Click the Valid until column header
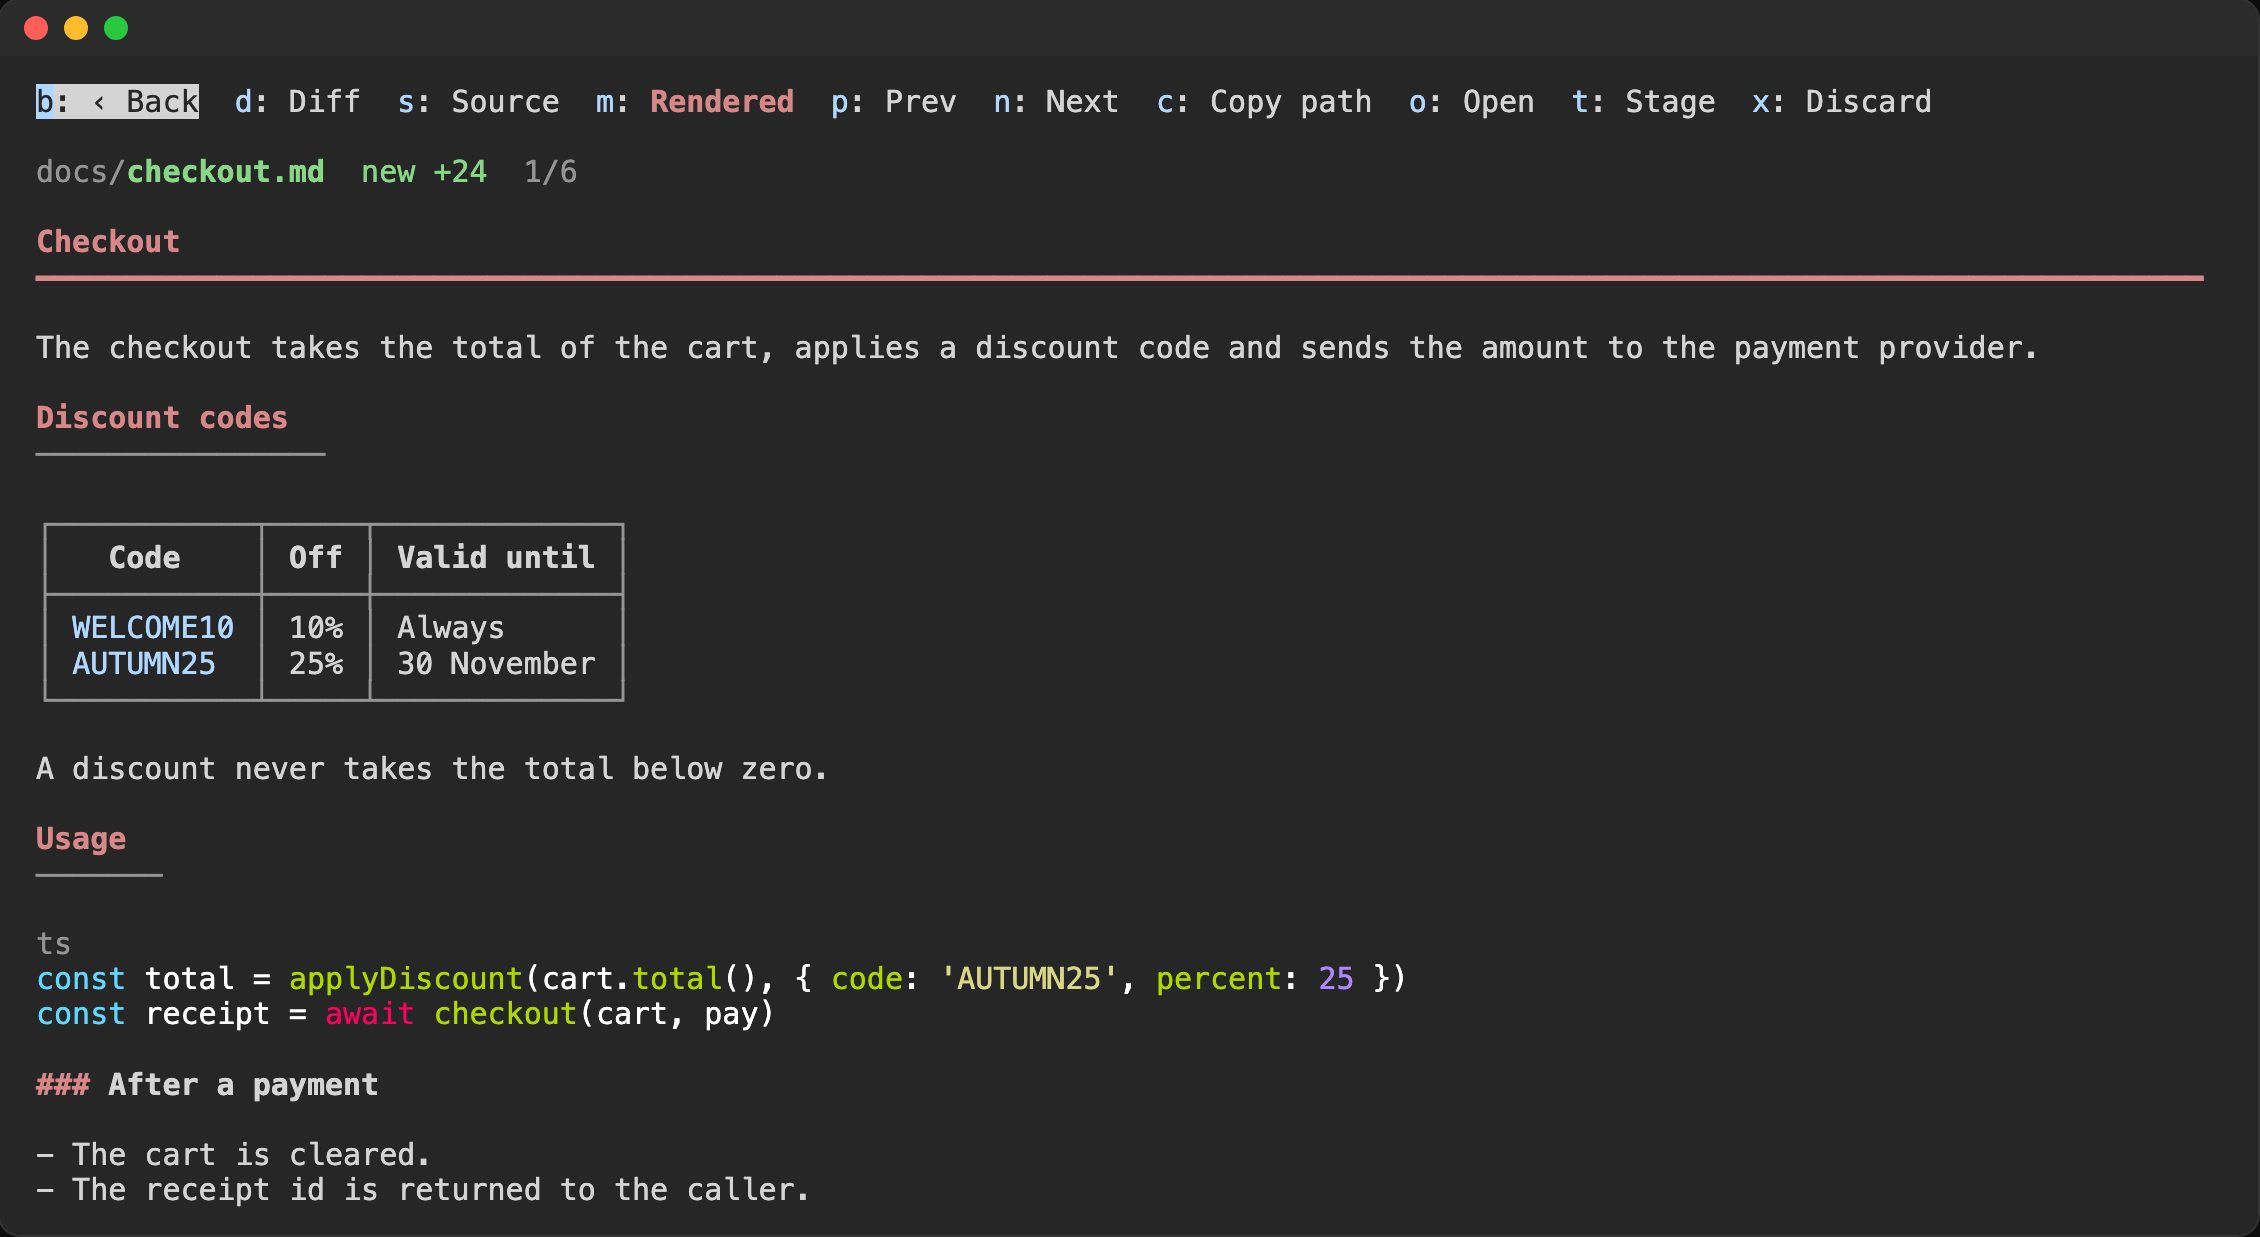This screenshot has height=1237, width=2260. pyautogui.click(x=496, y=558)
